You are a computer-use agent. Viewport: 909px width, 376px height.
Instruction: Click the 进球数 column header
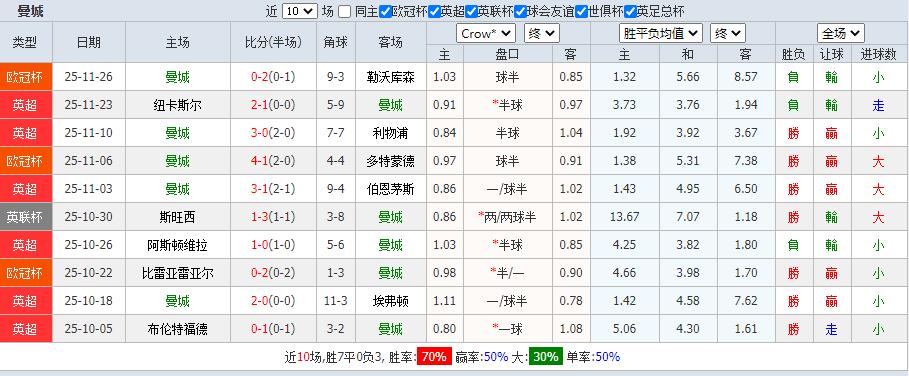[x=878, y=54]
